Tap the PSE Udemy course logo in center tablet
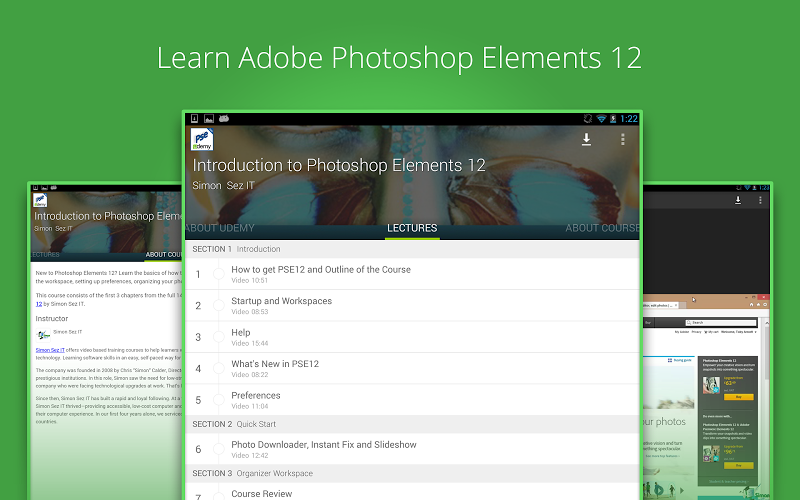Viewport: 800px width, 500px height. [x=202, y=139]
